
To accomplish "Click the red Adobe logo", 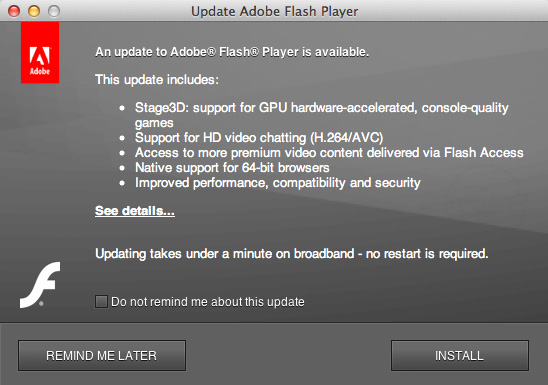I will click(40, 53).
